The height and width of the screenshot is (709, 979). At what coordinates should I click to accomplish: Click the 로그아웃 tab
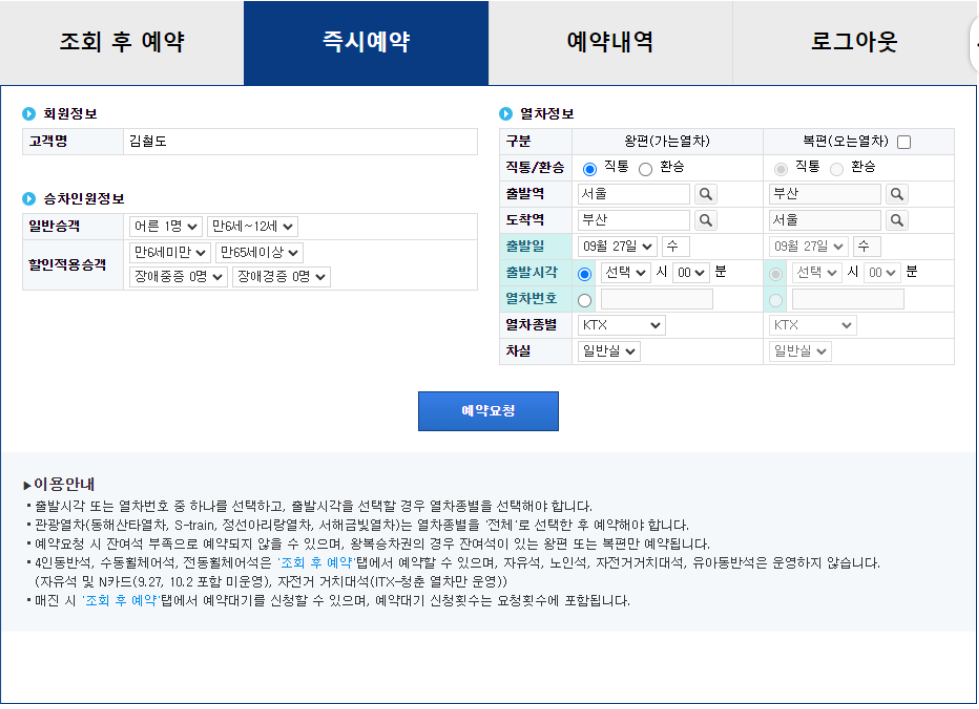tap(854, 42)
